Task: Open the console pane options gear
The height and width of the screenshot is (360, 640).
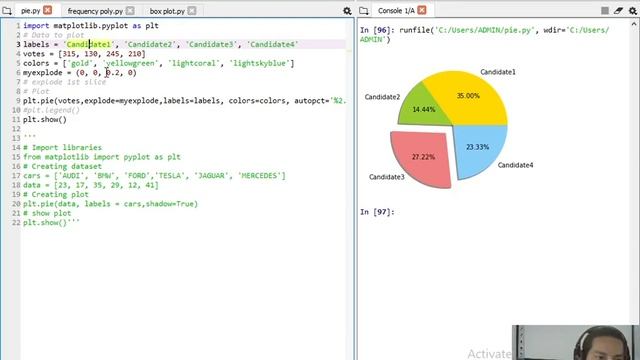Action: click(x=633, y=11)
